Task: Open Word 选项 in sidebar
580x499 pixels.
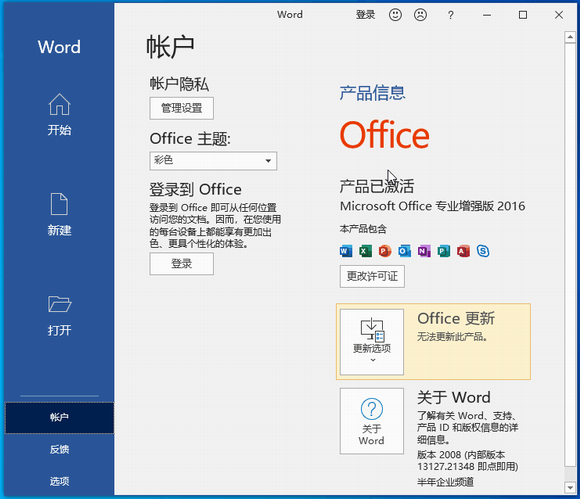Action: pyautogui.click(x=59, y=481)
